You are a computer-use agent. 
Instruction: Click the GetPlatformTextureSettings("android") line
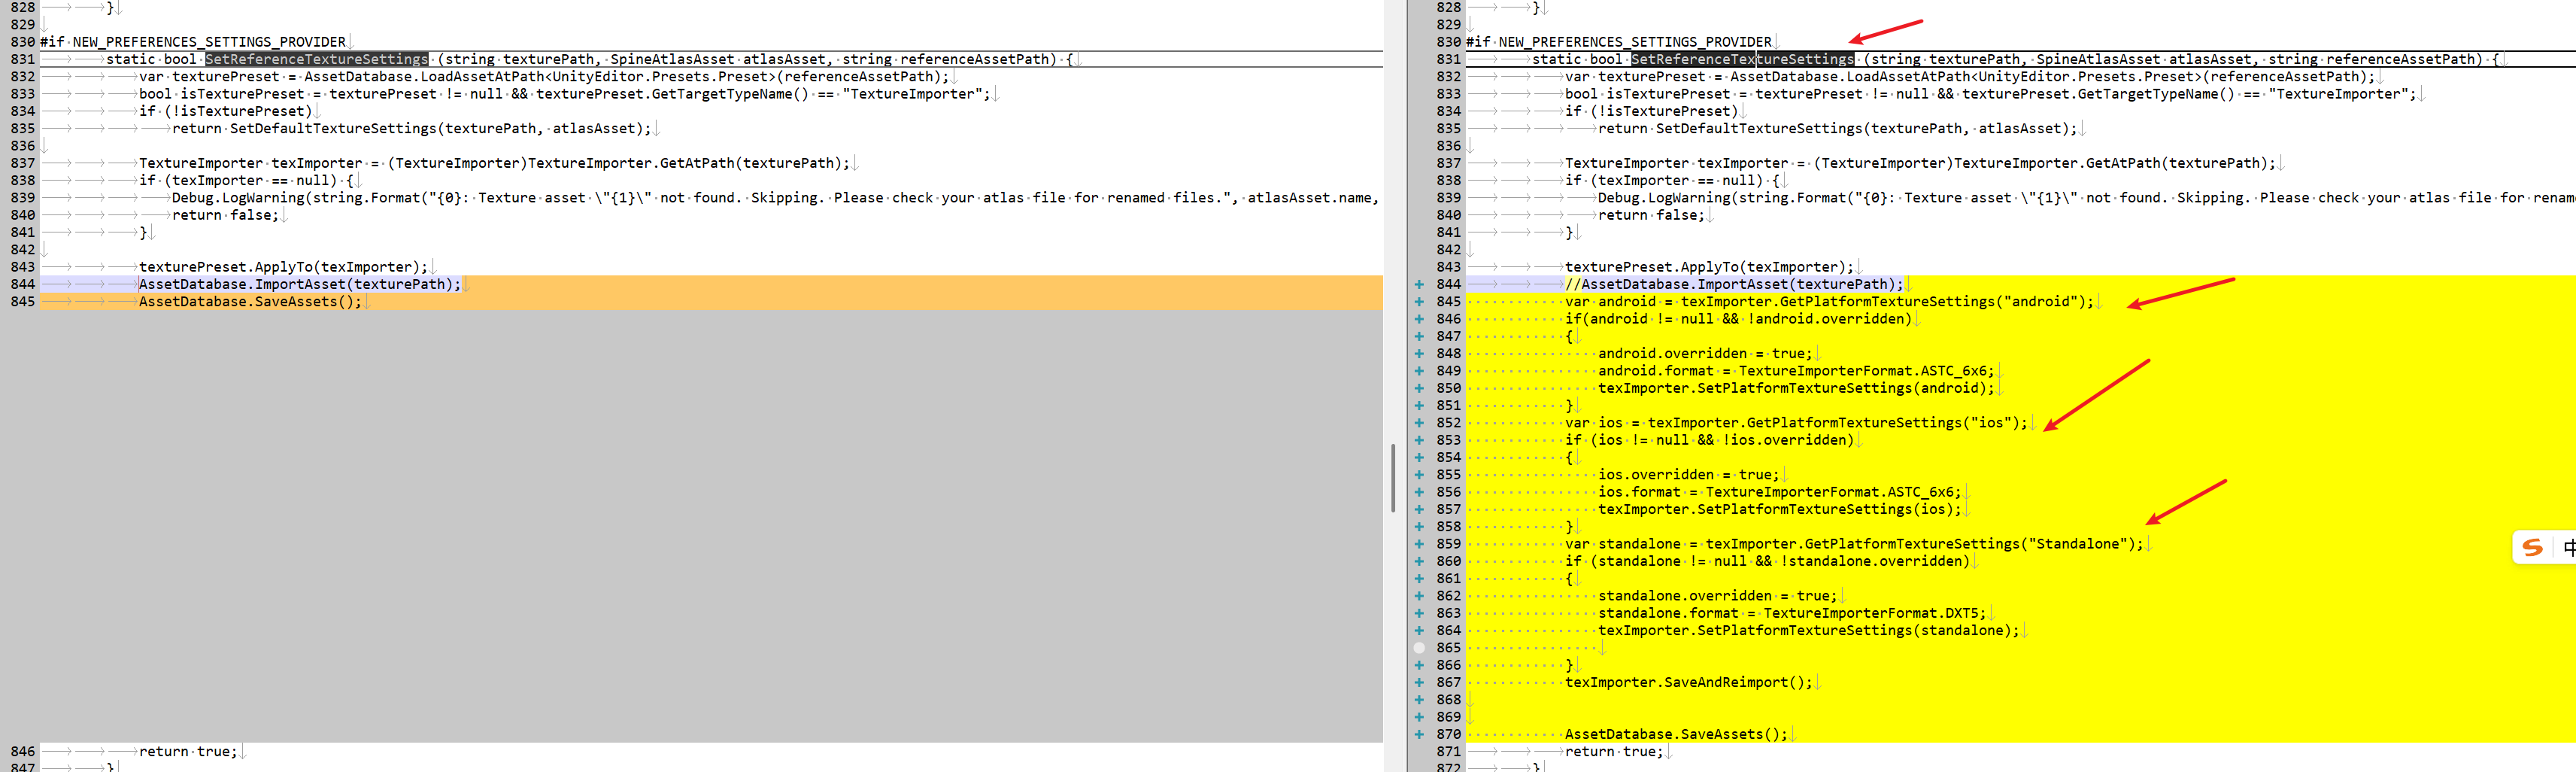[1829, 301]
